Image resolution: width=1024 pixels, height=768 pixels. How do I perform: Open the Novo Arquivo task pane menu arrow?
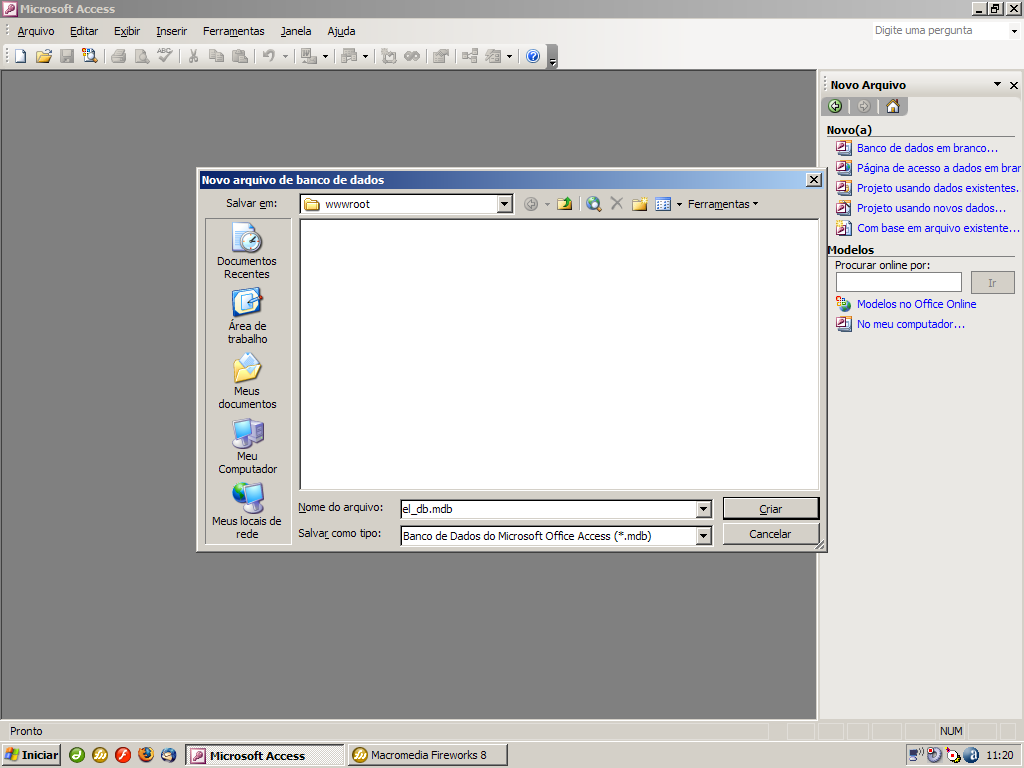(x=997, y=84)
